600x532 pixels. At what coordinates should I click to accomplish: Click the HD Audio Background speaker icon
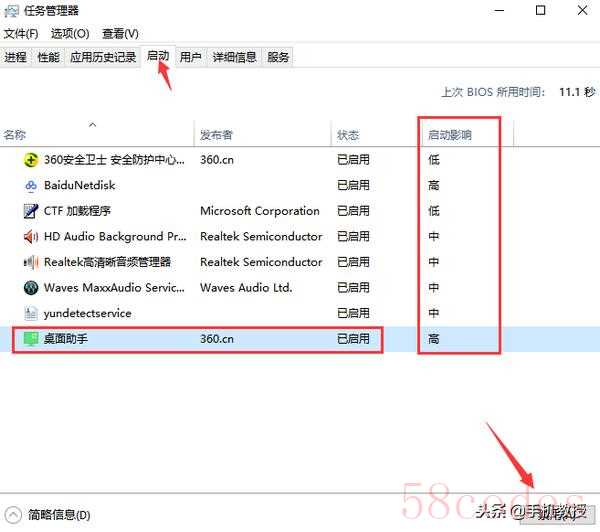pos(31,237)
